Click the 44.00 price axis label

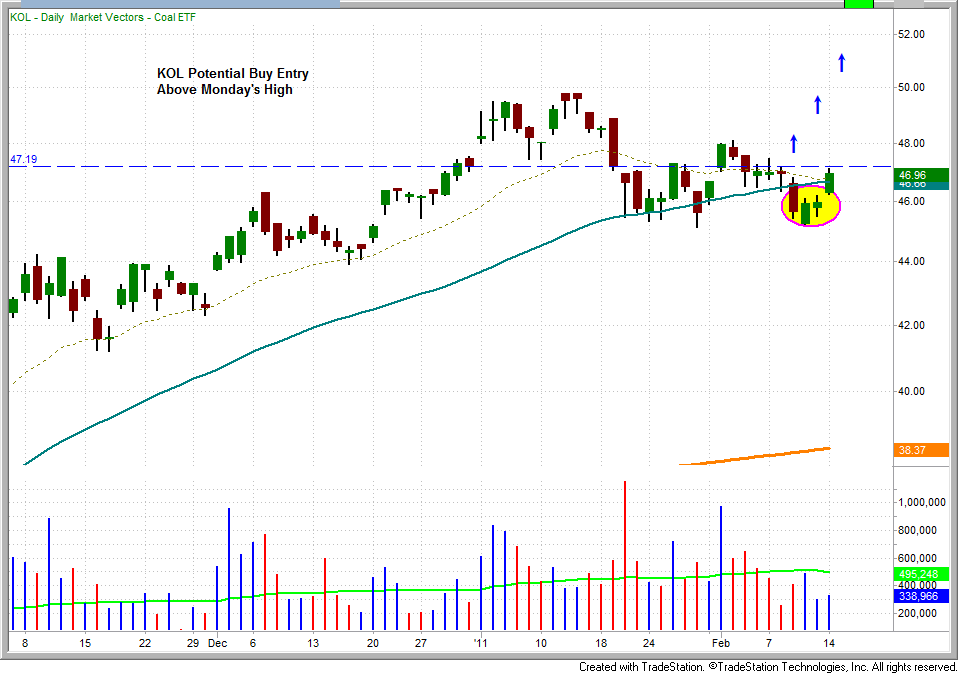[911, 261]
